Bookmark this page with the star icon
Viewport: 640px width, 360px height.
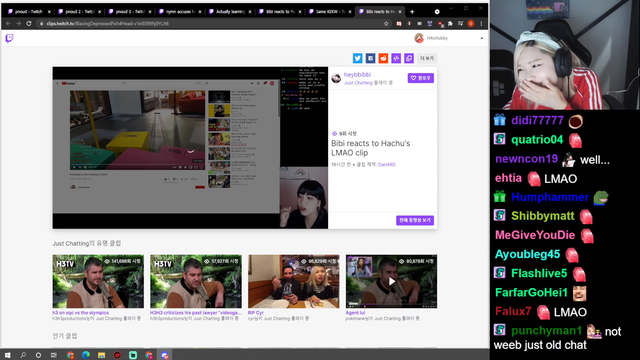coord(386,24)
